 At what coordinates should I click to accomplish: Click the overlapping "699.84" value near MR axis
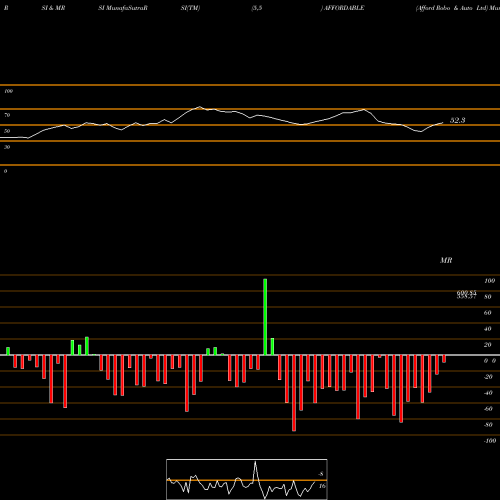click(466, 293)
